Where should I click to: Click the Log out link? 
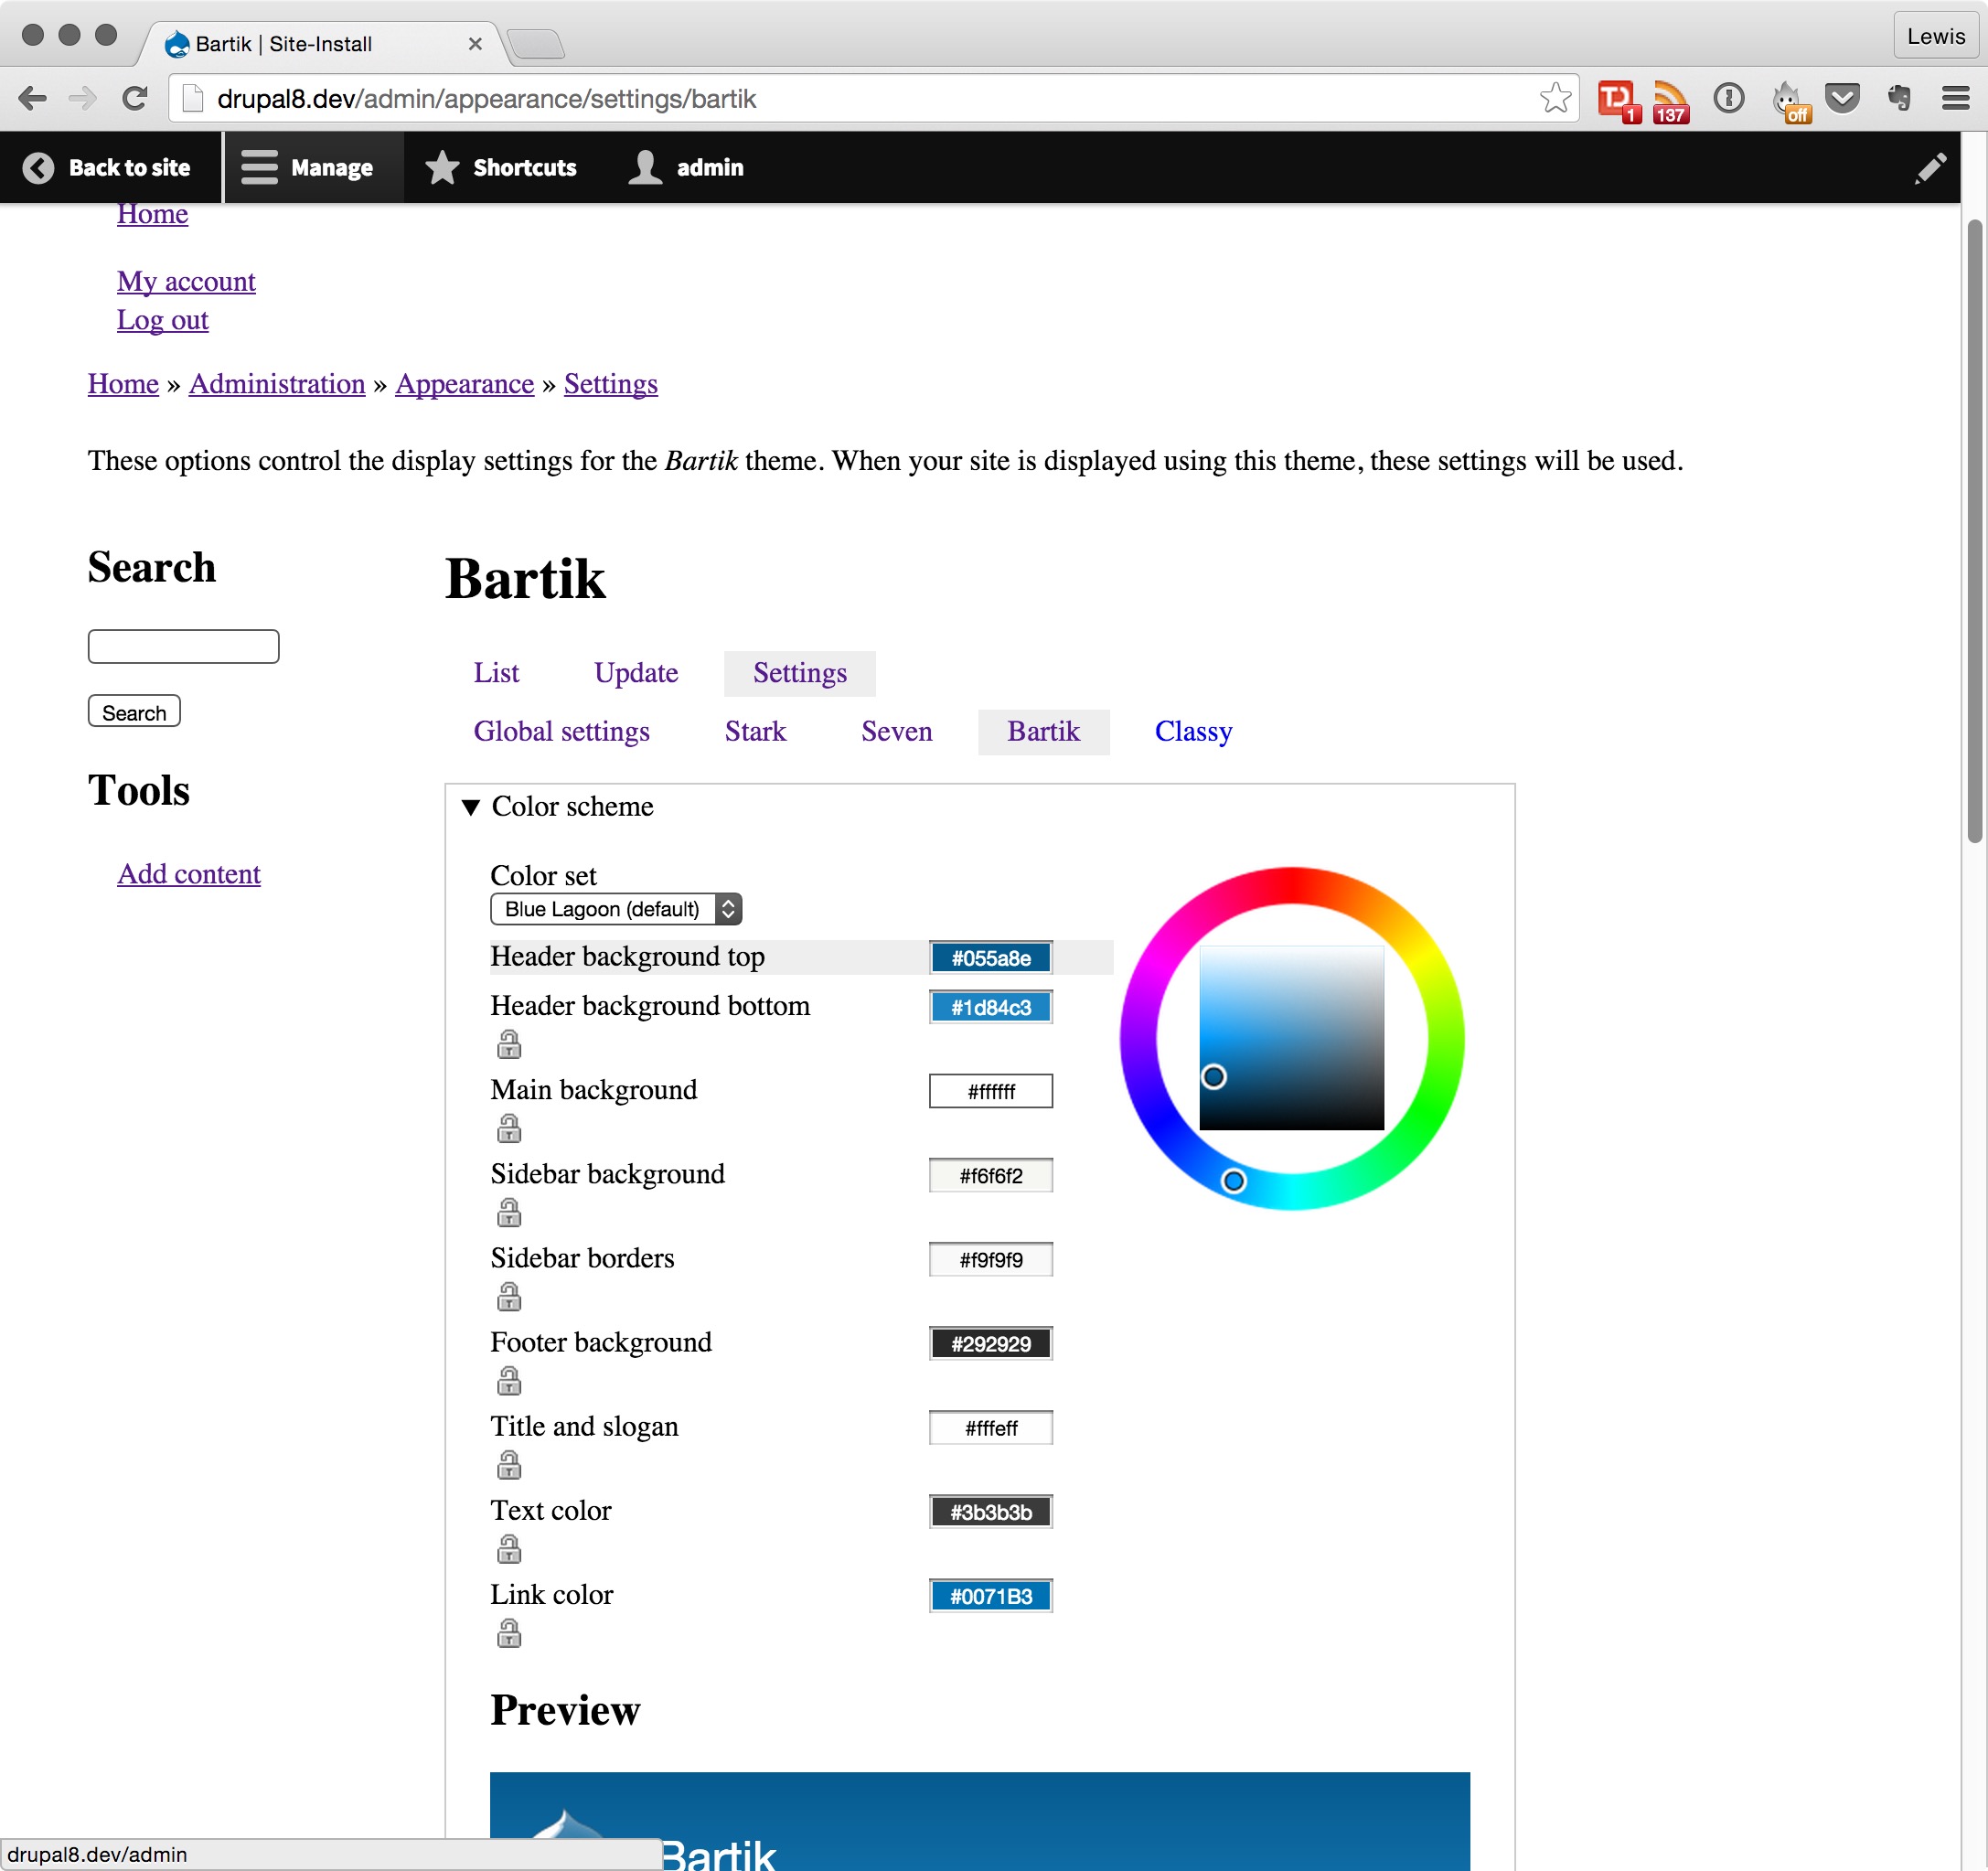coord(162,320)
